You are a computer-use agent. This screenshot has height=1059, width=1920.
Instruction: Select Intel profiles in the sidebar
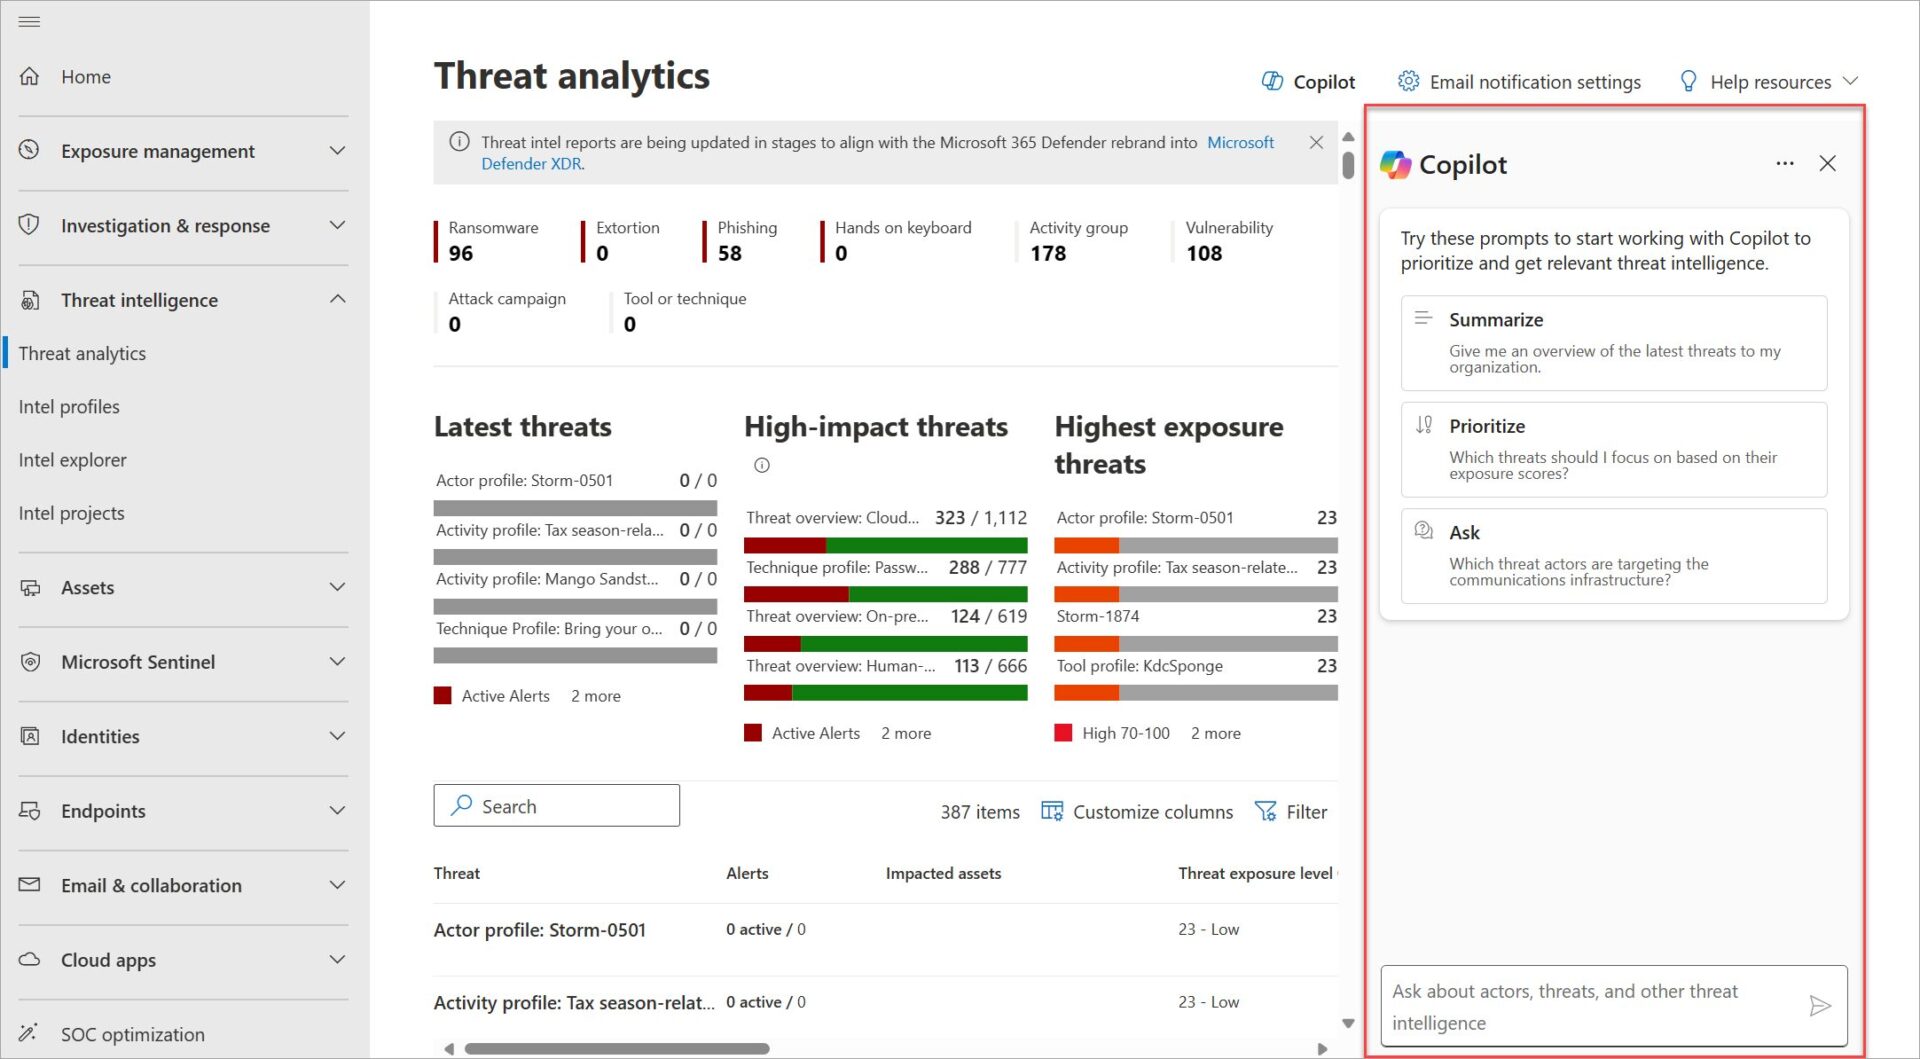(x=69, y=406)
